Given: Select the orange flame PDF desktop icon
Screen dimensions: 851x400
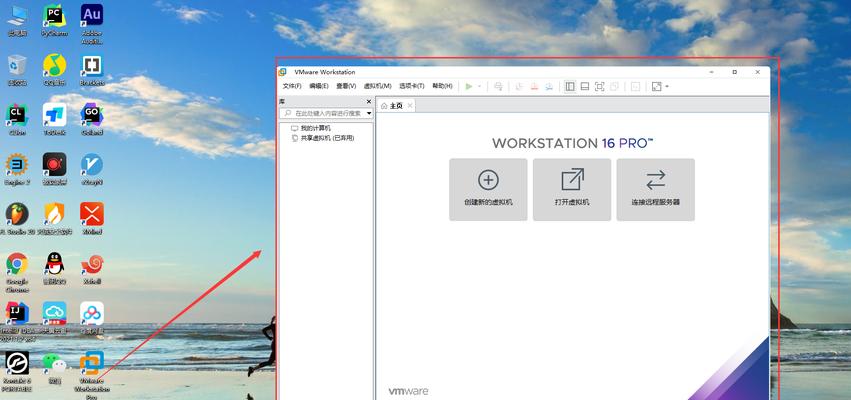Looking at the screenshot, I should [54, 219].
